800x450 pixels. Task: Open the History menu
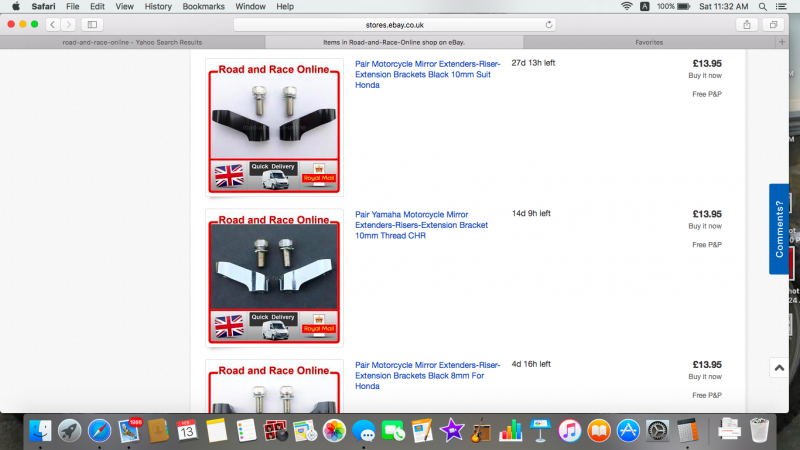click(x=158, y=7)
